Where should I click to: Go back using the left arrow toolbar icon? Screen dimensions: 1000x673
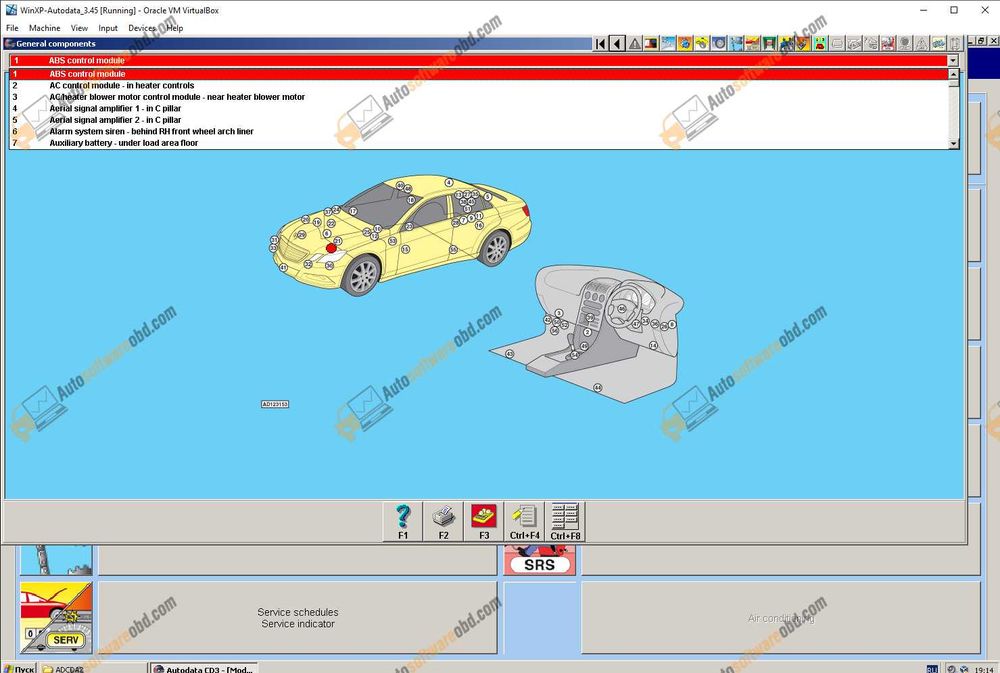(x=617, y=43)
